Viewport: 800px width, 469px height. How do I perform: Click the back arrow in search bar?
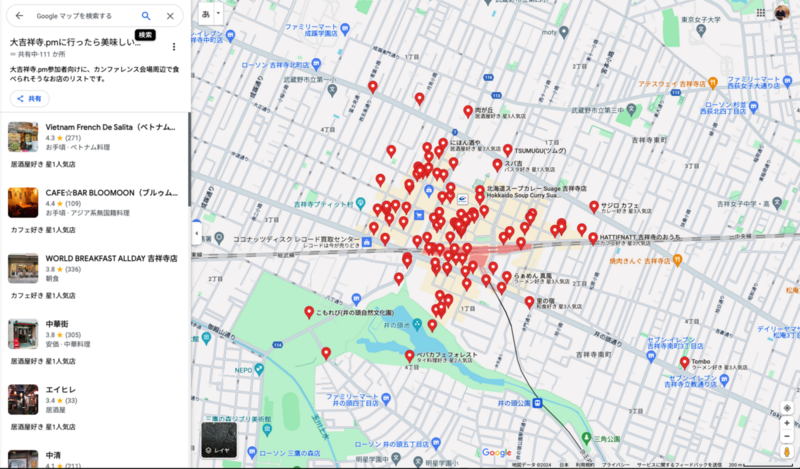[19, 16]
